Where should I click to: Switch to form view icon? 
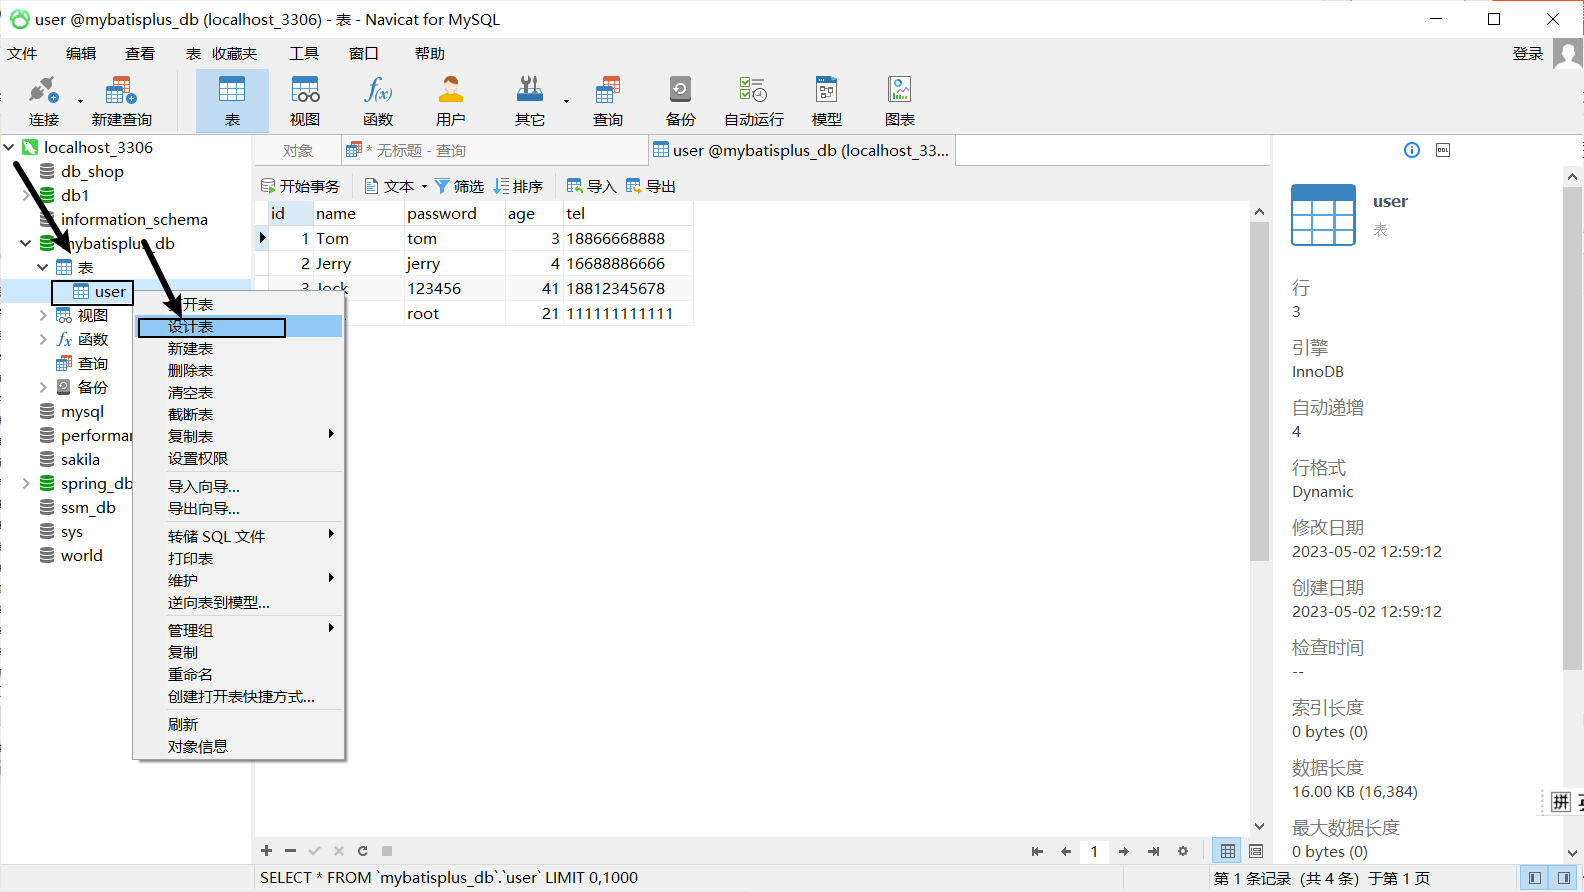(x=1256, y=851)
